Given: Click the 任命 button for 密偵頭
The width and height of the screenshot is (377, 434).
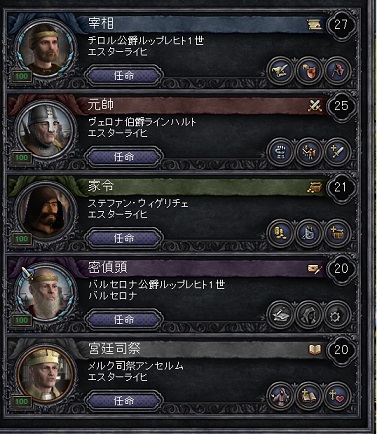Looking at the screenshot, I should point(124,320).
